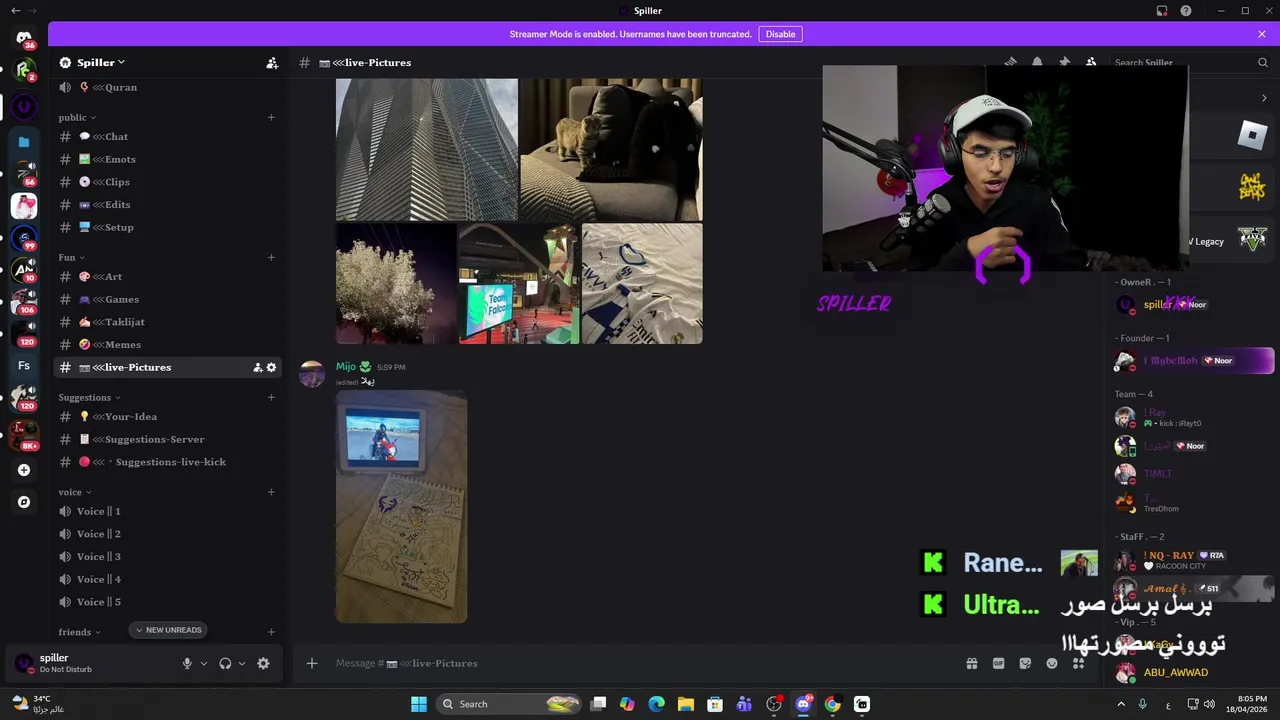Open Discover servers compass icon
The height and width of the screenshot is (720, 1280).
[x=24, y=502]
